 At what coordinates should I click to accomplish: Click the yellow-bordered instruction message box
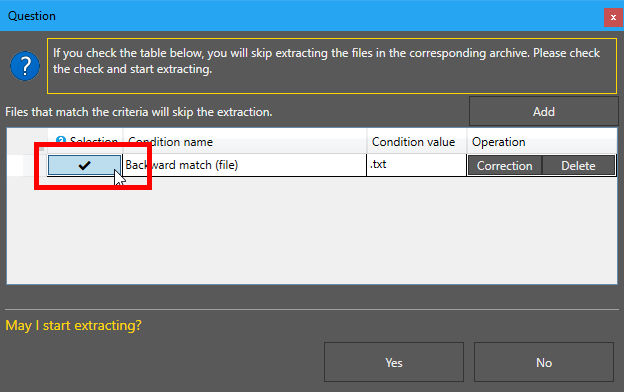pyautogui.click(x=332, y=66)
